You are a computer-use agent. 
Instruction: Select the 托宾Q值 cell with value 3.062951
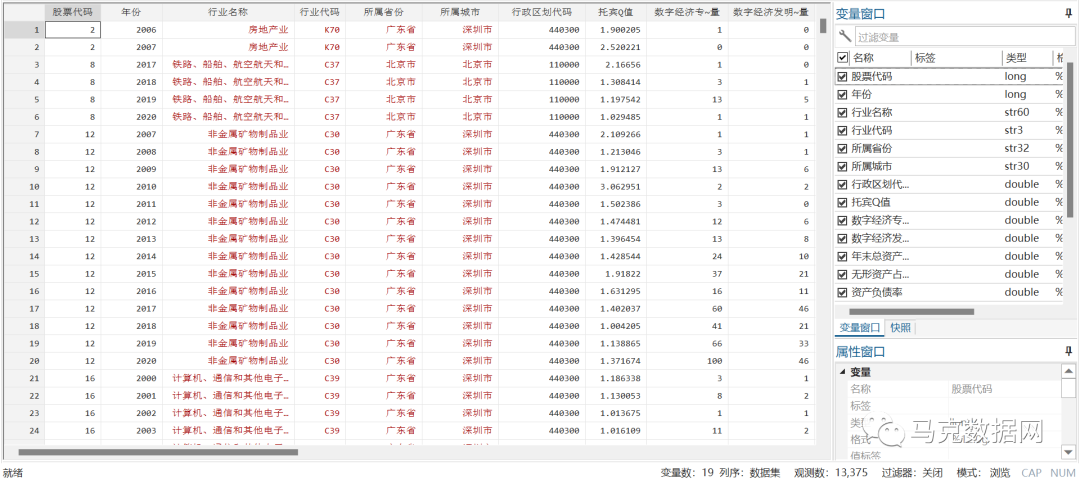(616, 186)
